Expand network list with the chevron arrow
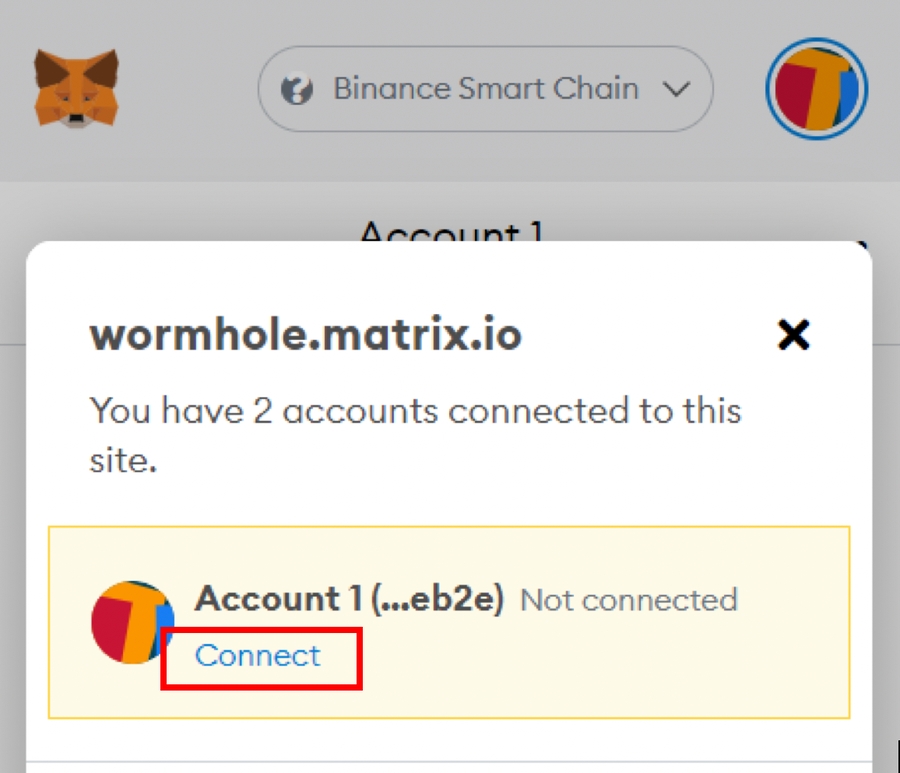 [677, 89]
